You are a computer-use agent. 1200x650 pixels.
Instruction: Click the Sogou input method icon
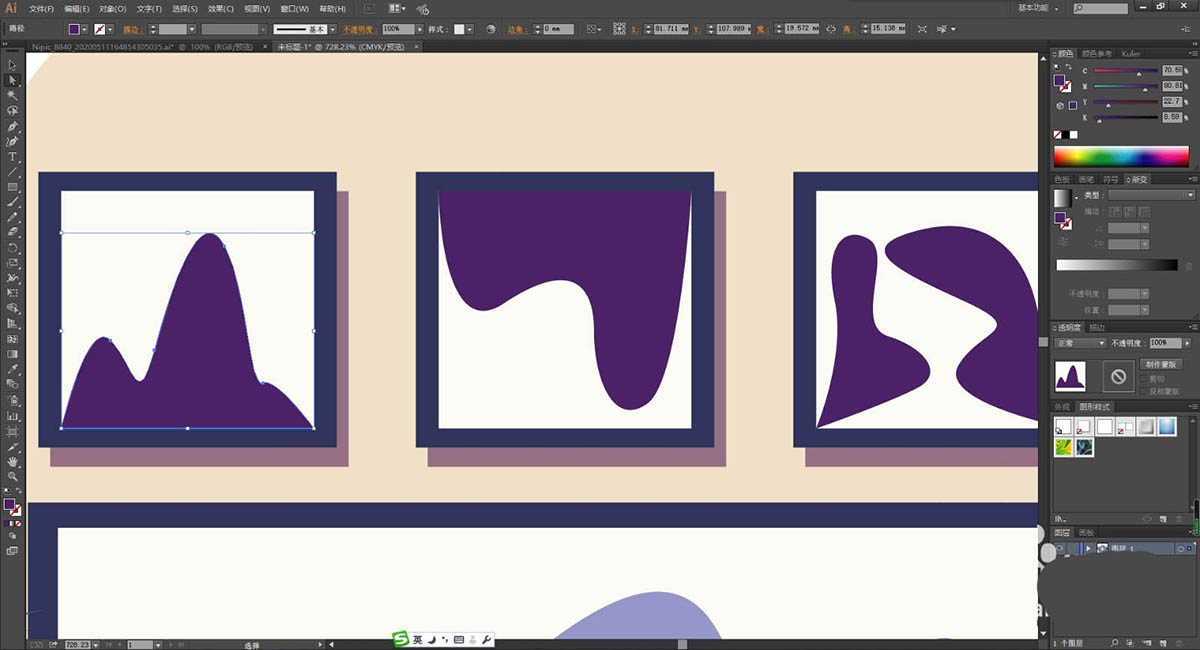[401, 639]
